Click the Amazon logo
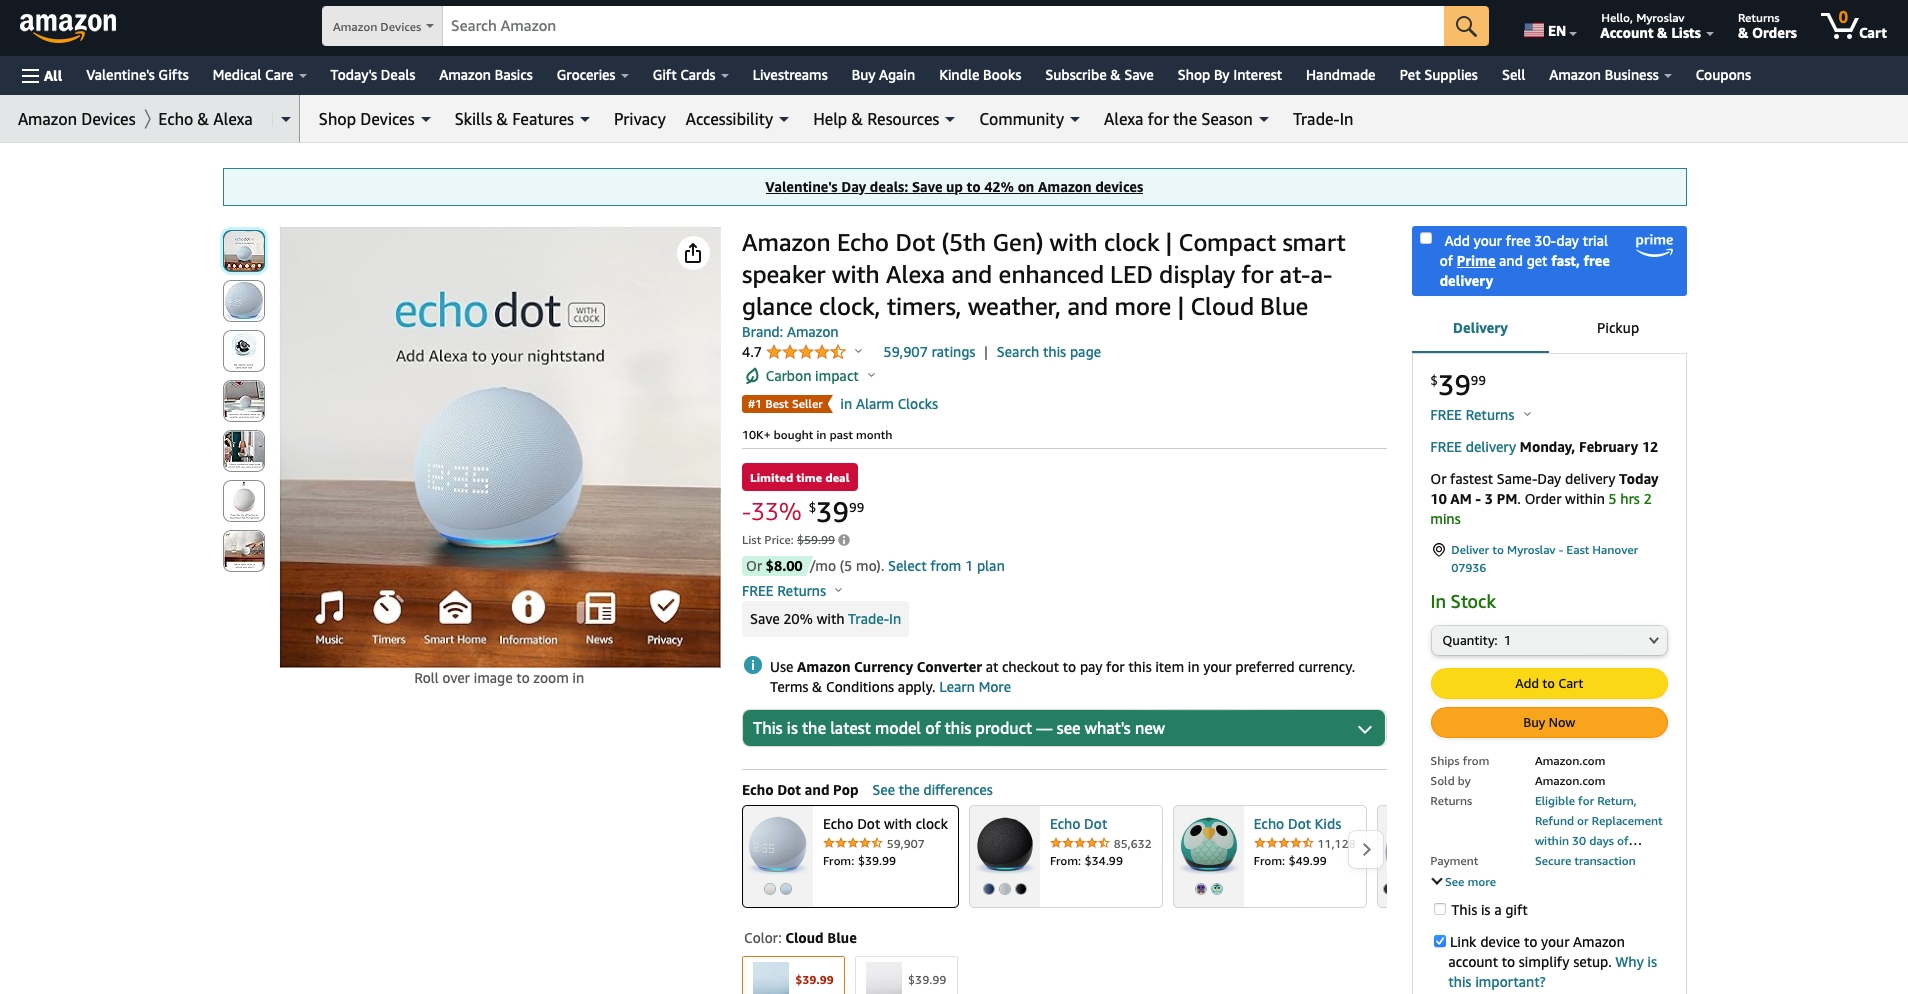The height and width of the screenshot is (994, 1908). click(68, 26)
